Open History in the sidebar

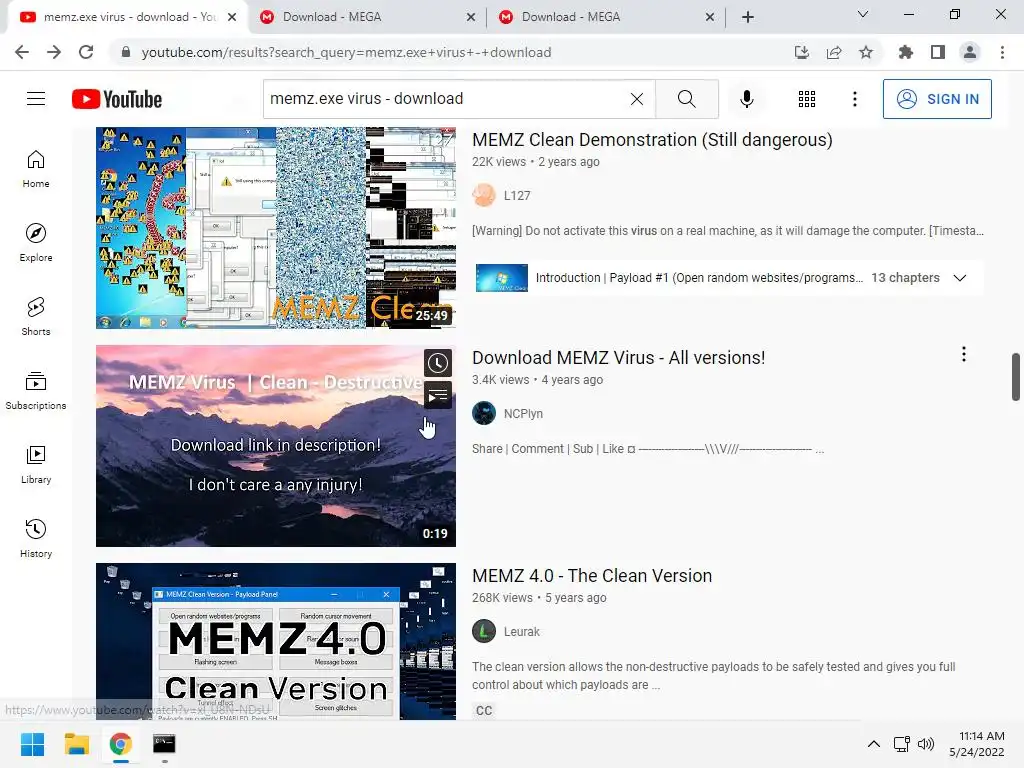(36, 538)
